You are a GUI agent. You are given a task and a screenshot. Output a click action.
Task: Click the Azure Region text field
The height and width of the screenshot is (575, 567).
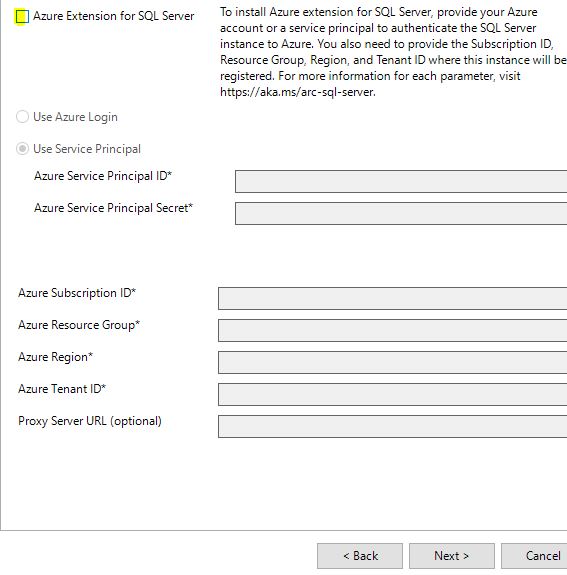tap(392, 362)
